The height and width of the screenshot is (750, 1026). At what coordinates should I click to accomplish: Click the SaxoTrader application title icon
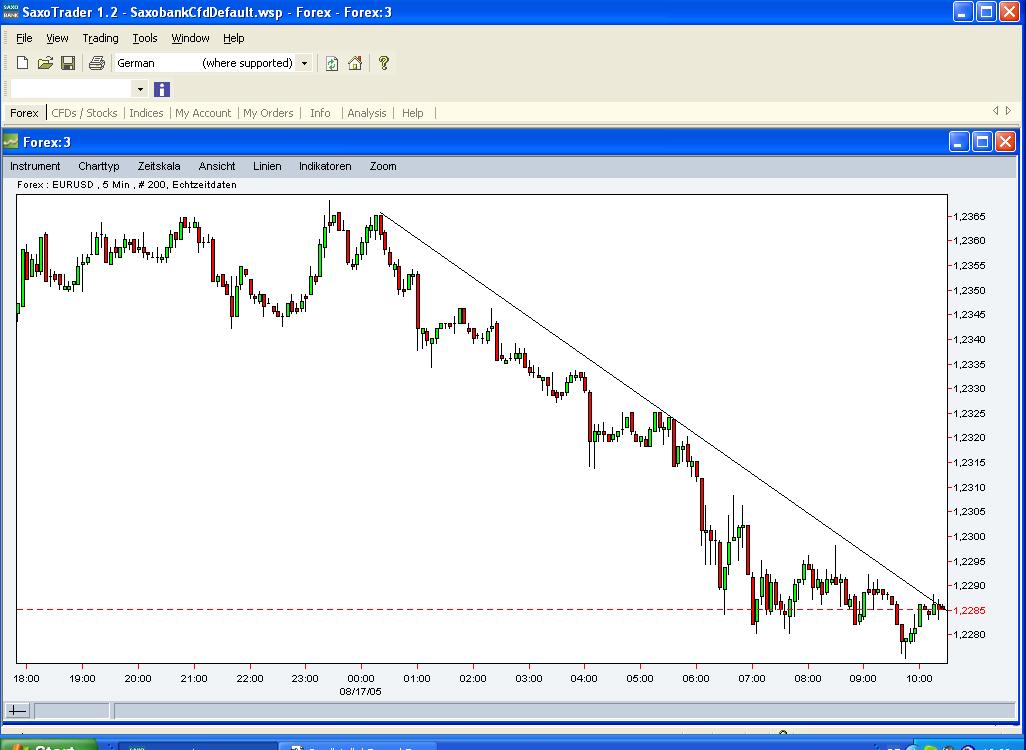pyautogui.click(x=10, y=12)
